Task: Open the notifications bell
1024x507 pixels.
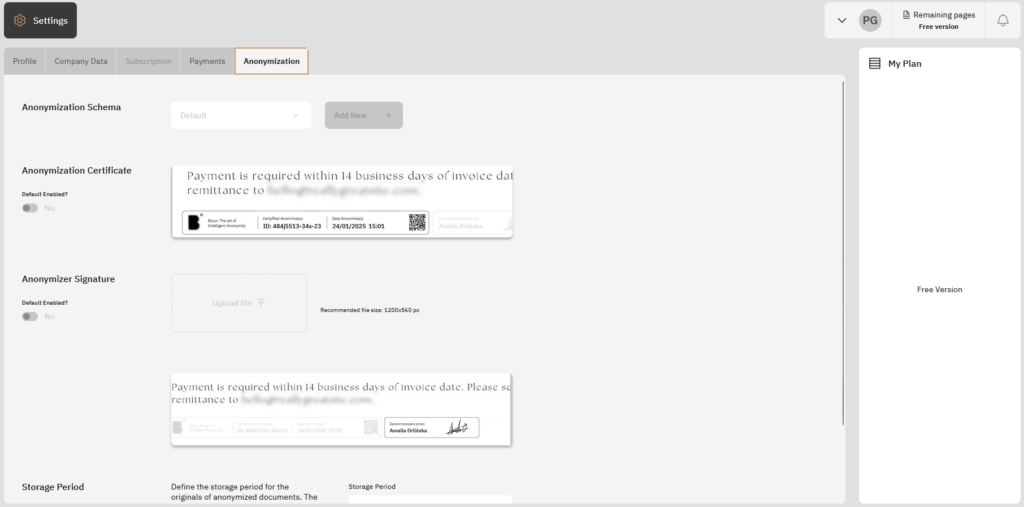Action: point(1003,20)
